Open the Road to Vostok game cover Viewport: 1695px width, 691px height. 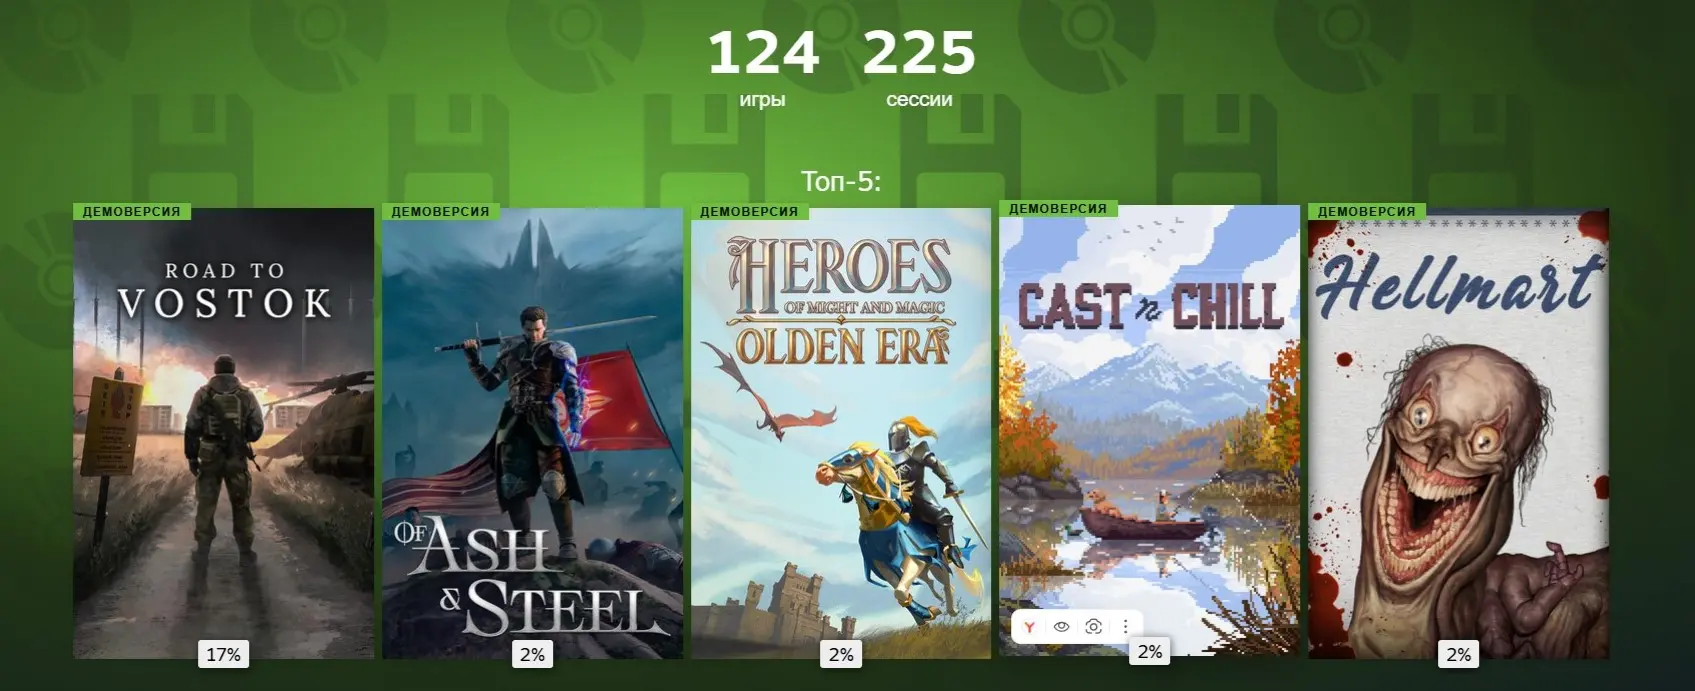click(223, 433)
